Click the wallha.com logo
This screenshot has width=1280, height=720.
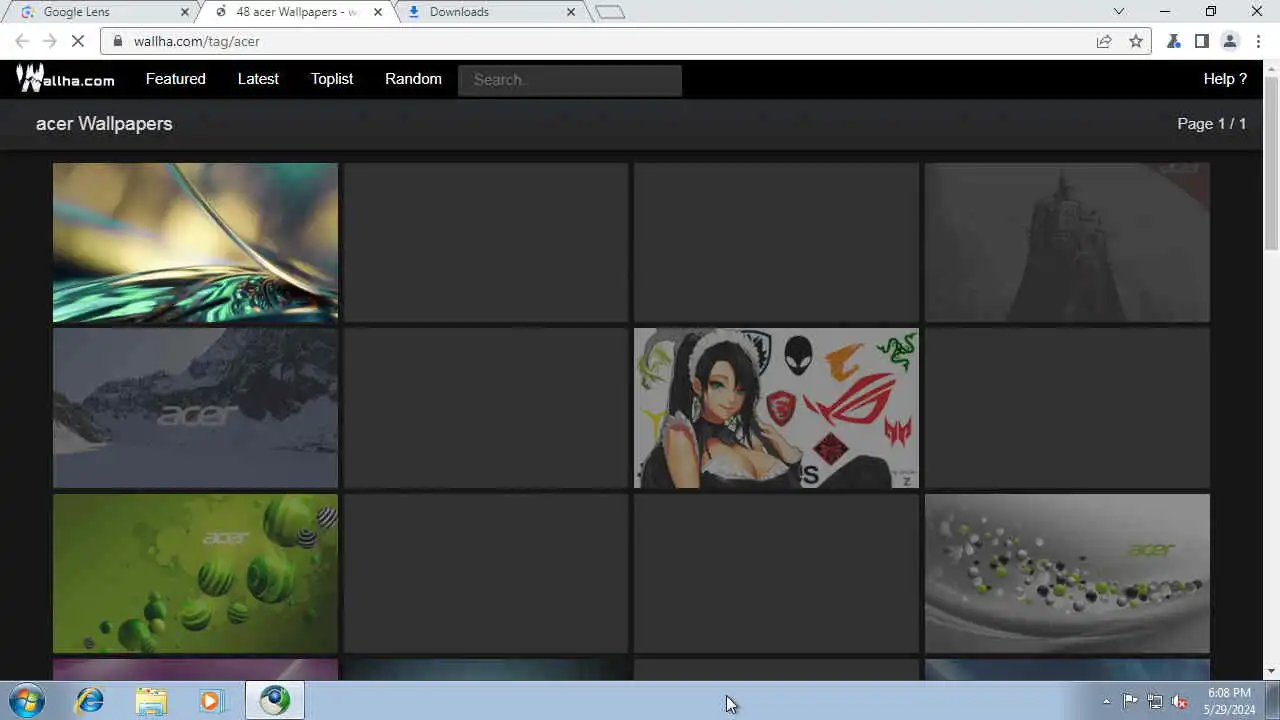[x=66, y=78]
